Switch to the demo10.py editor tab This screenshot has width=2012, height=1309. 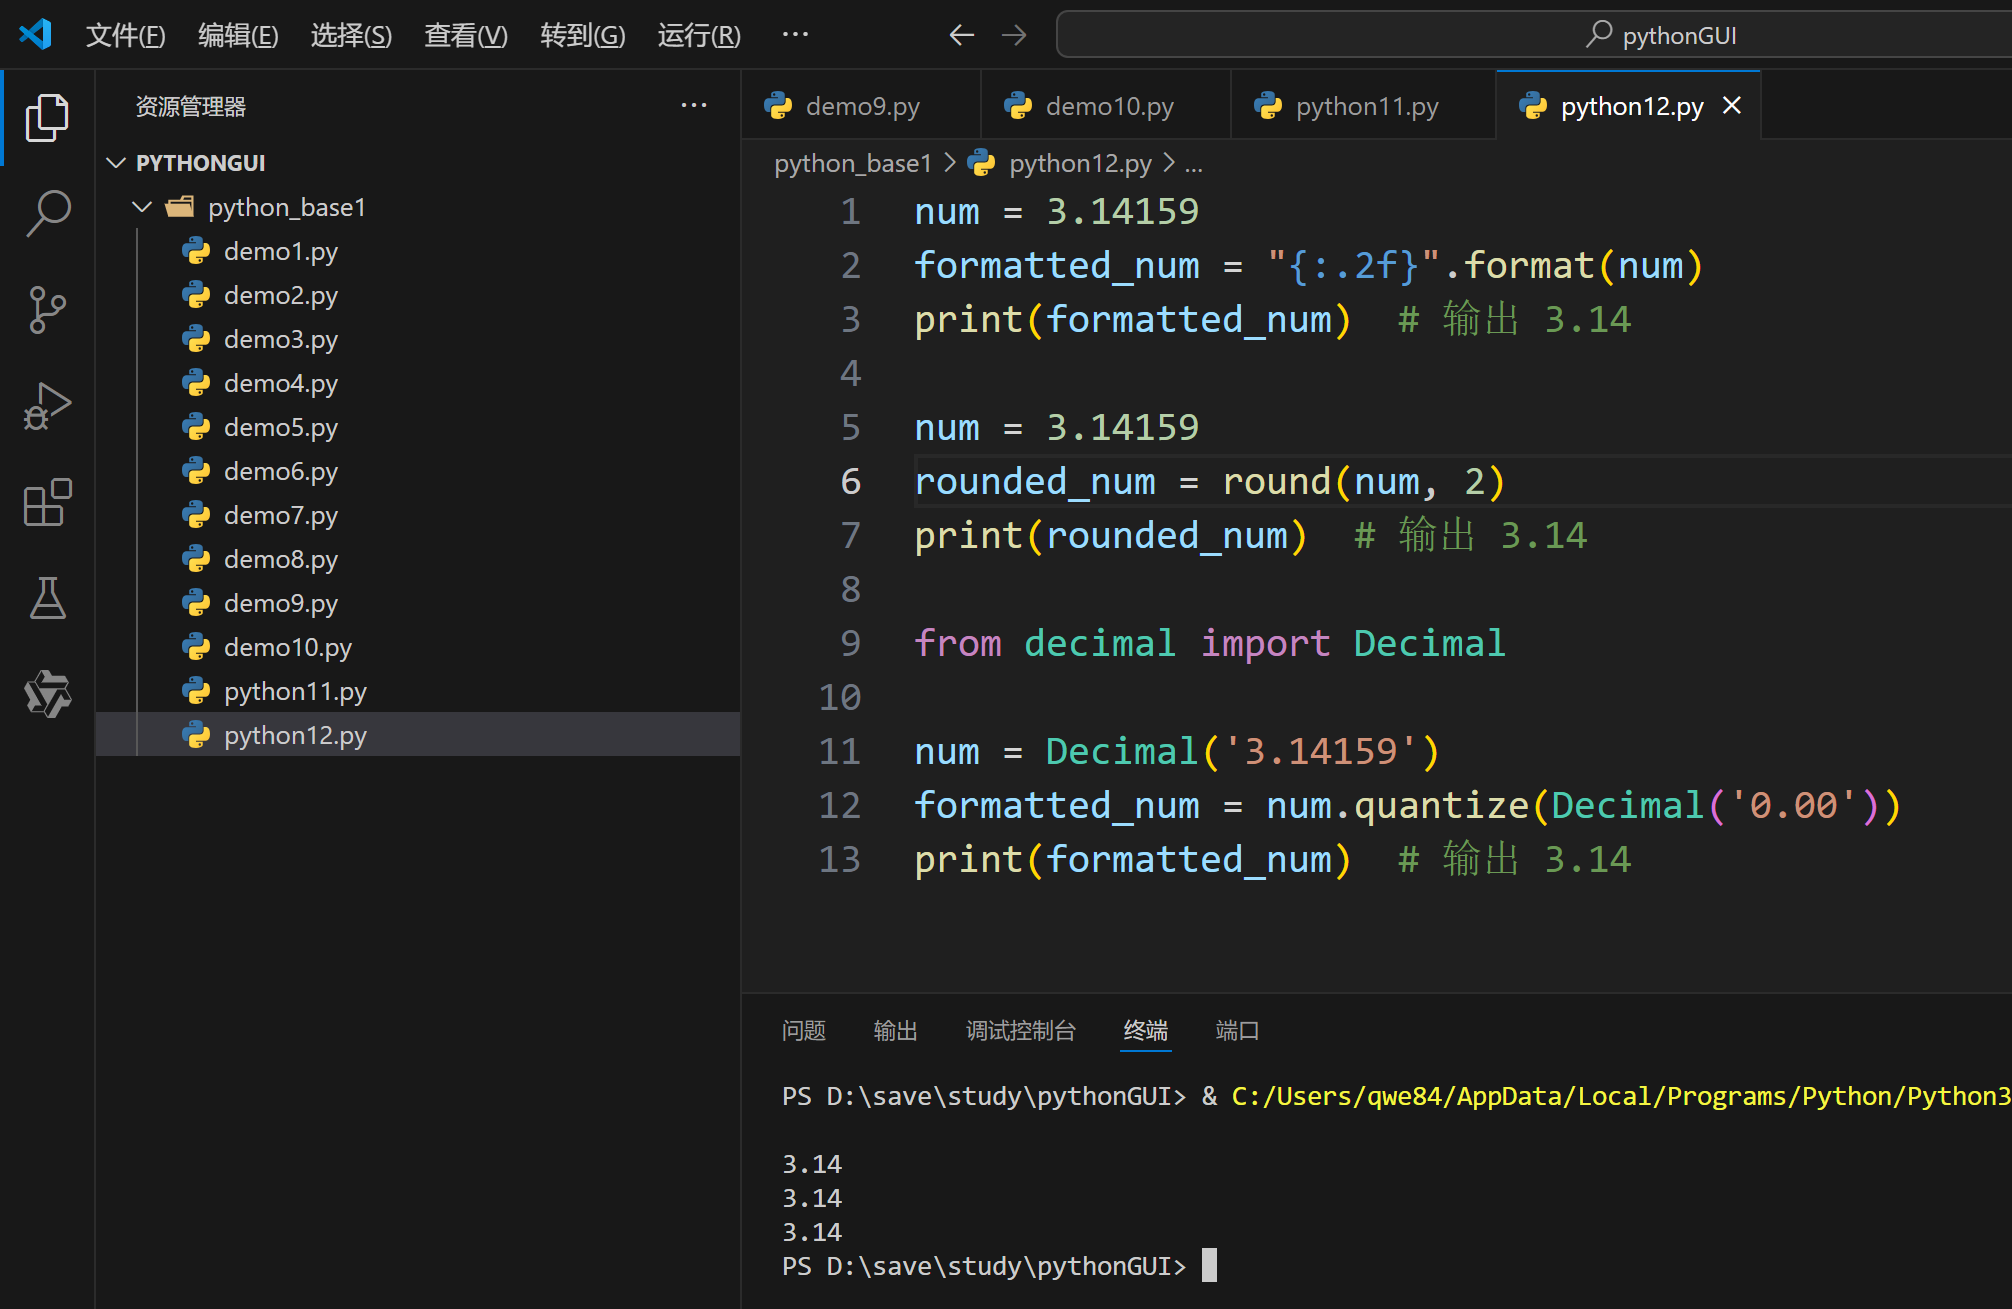point(1108,106)
